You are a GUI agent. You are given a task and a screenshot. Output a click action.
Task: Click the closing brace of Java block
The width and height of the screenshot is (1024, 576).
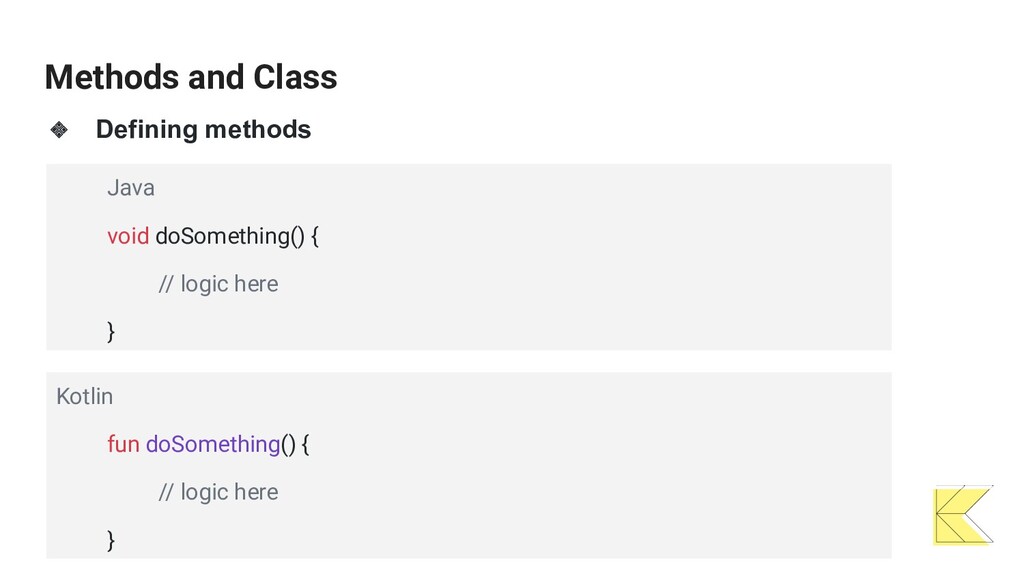111,332
